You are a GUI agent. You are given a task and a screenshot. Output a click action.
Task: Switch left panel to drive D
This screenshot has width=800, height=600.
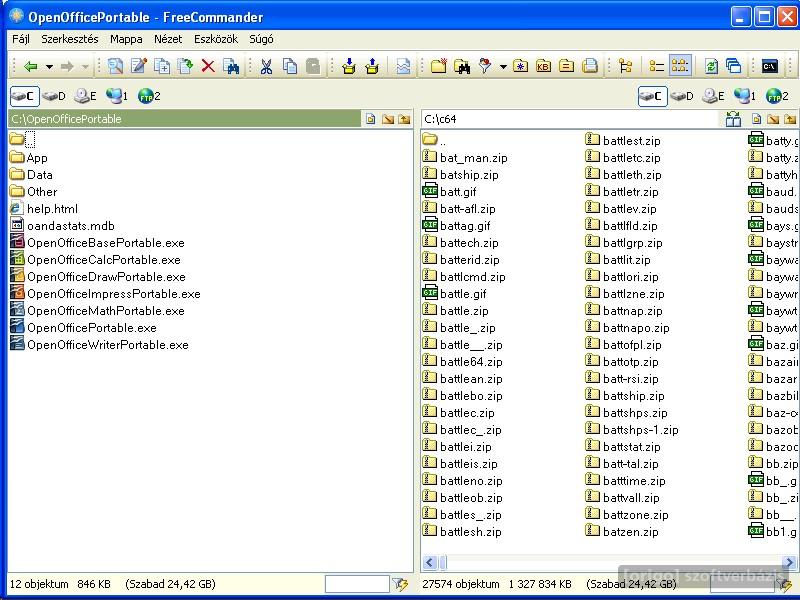coord(54,96)
